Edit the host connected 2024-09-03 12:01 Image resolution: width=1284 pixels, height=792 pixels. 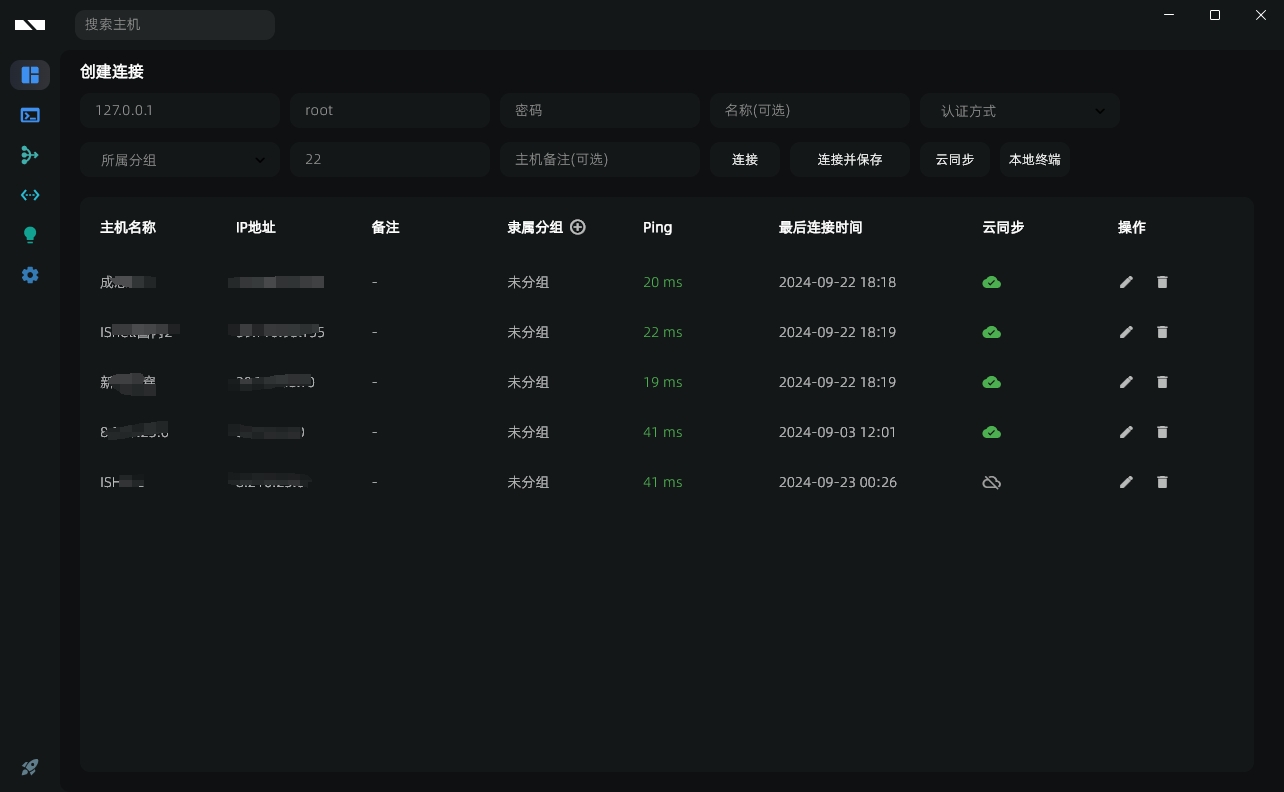click(x=1126, y=432)
